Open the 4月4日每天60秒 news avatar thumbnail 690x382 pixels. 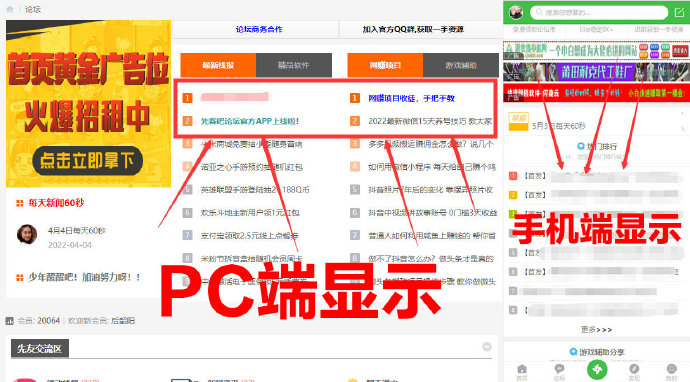pyautogui.click(x=27, y=234)
